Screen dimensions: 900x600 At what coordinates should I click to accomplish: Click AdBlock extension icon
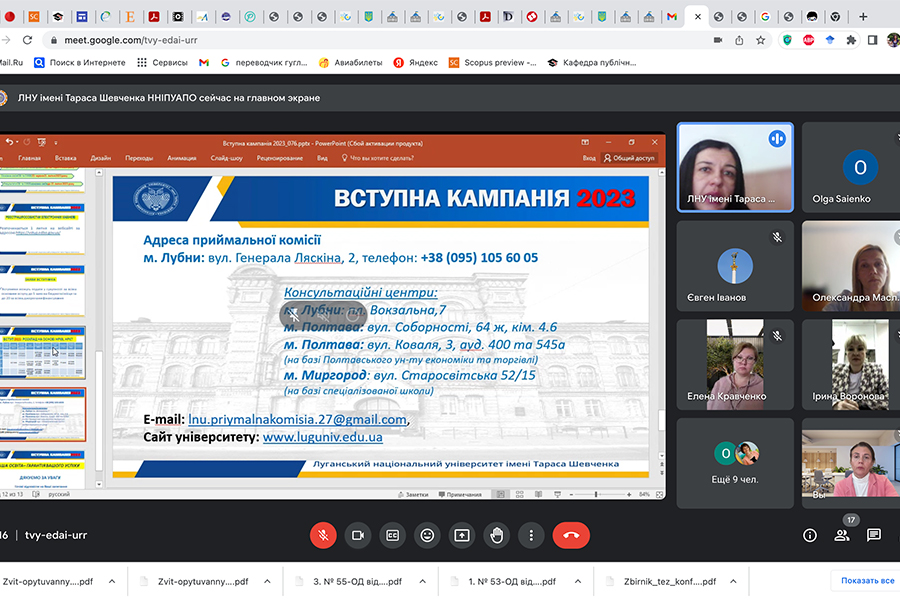(808, 40)
